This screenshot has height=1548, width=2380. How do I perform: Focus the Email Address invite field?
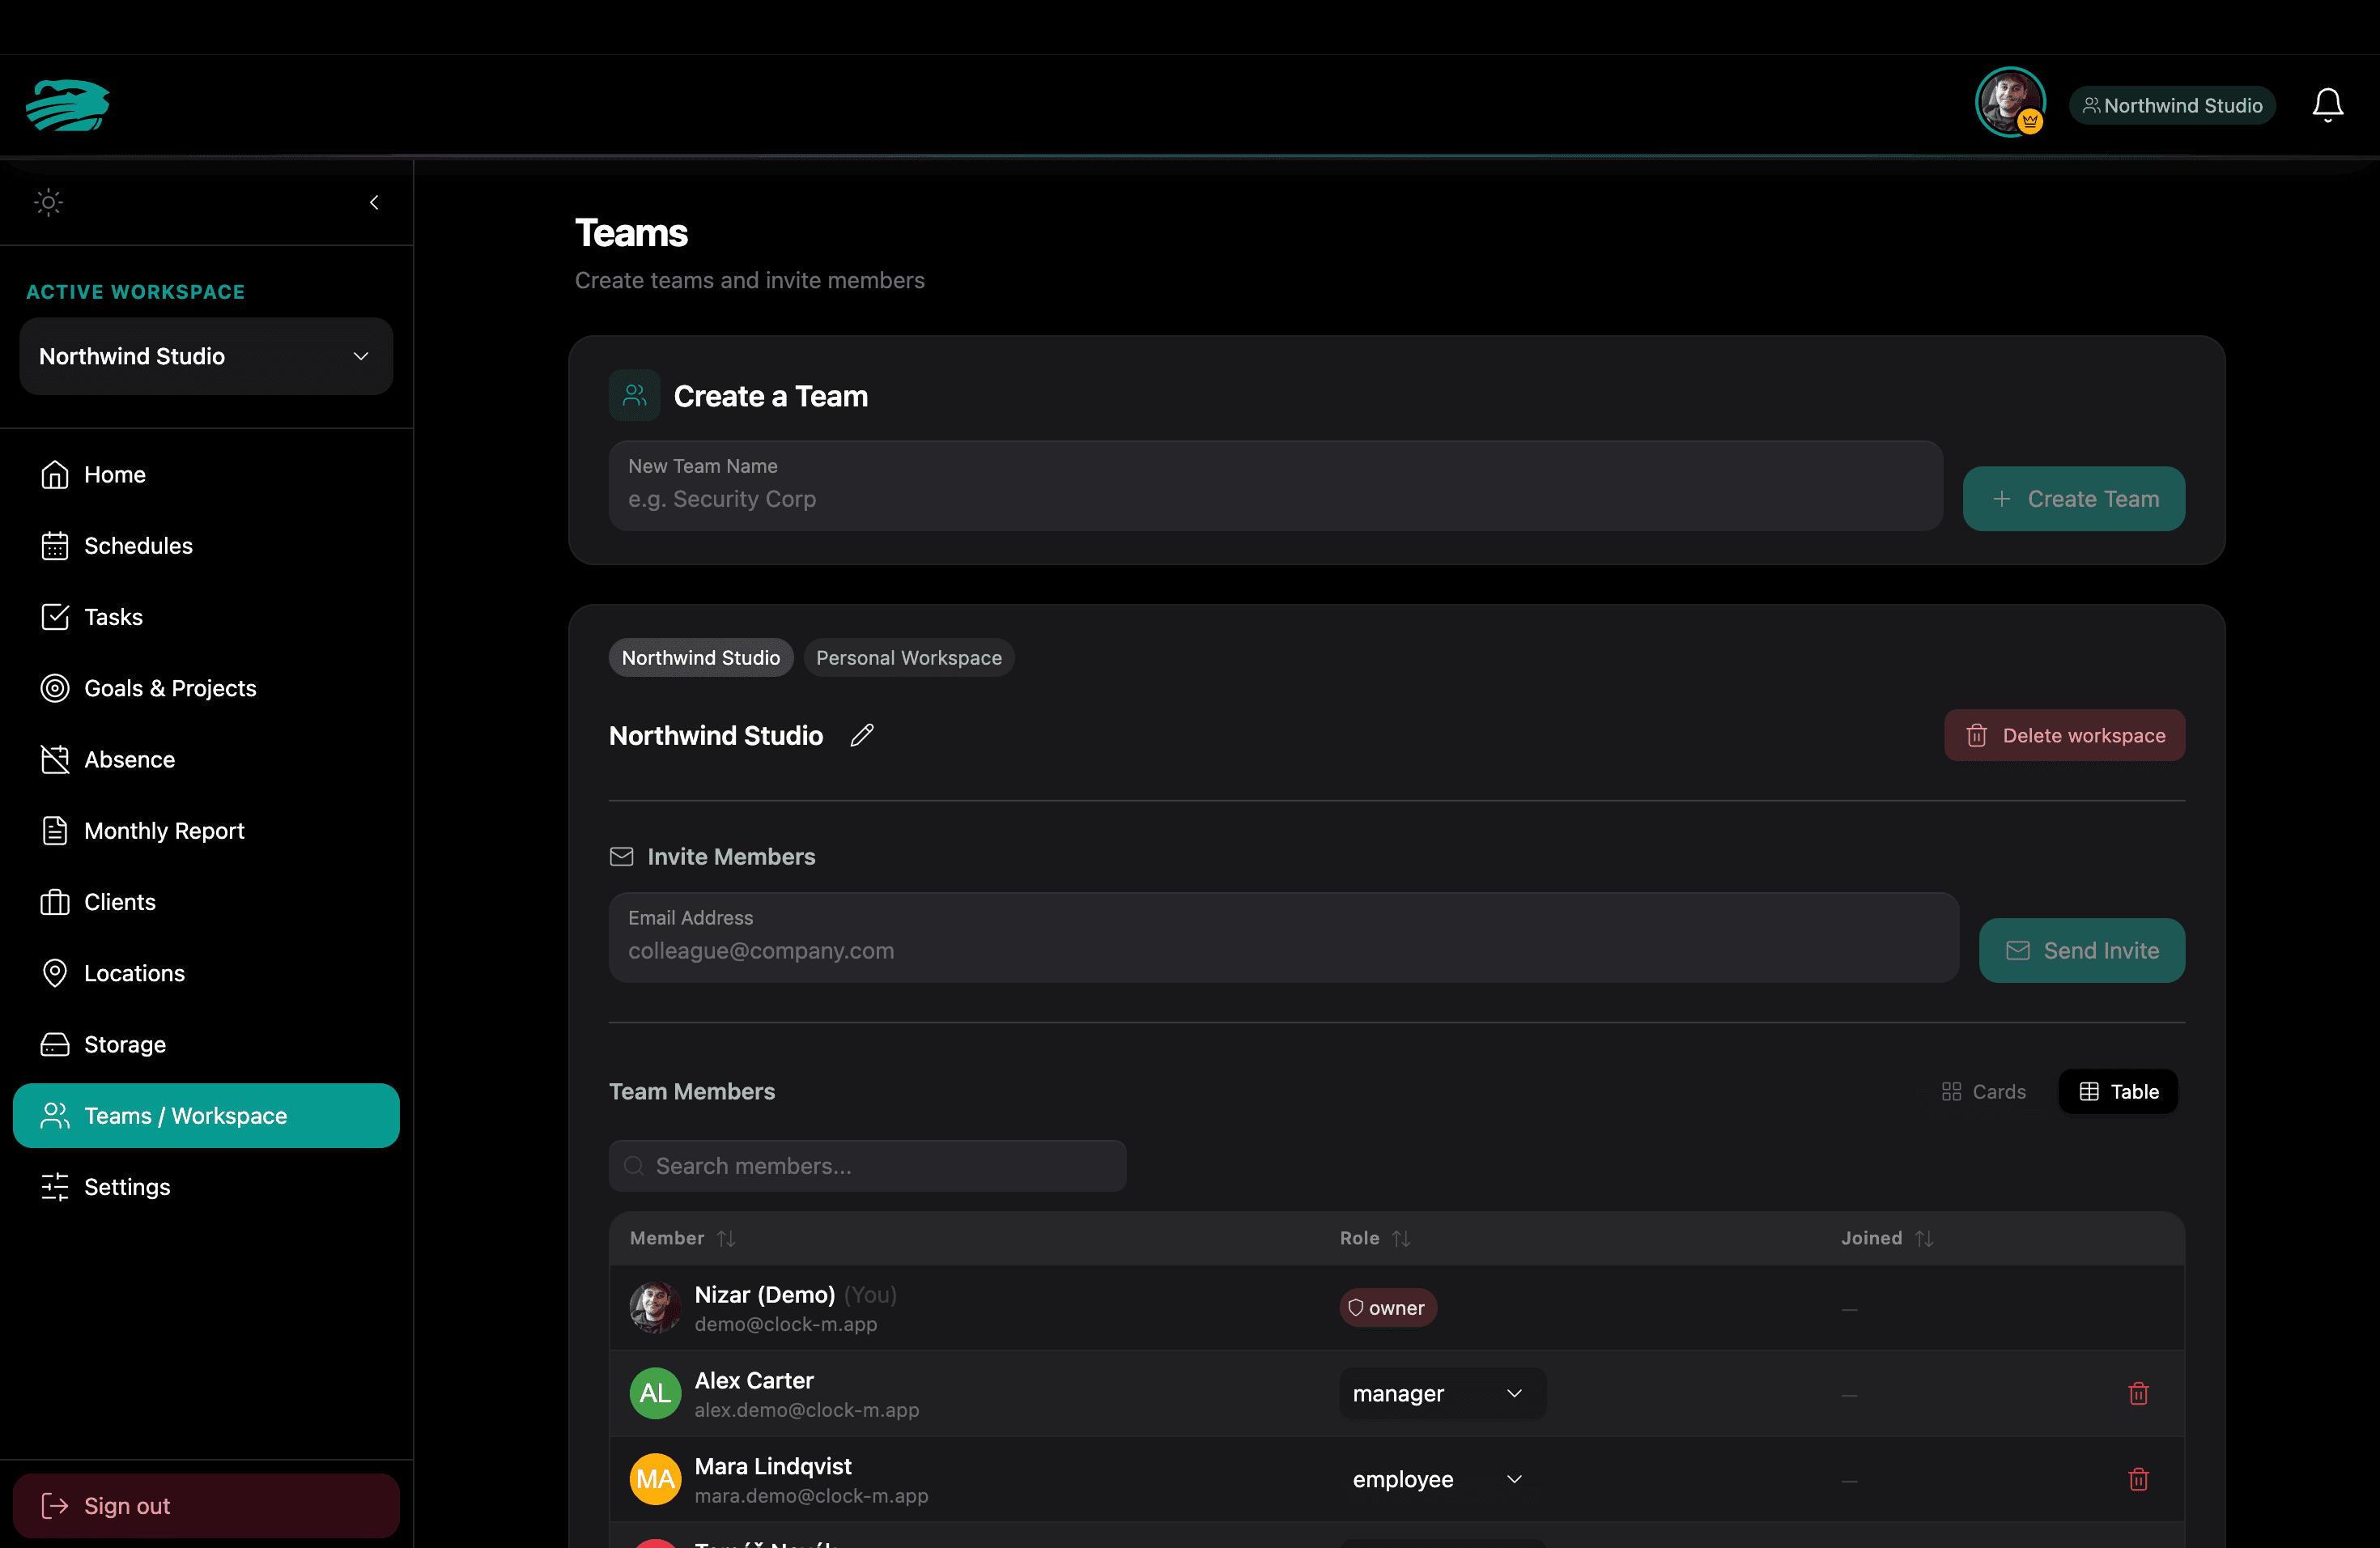(1283, 937)
